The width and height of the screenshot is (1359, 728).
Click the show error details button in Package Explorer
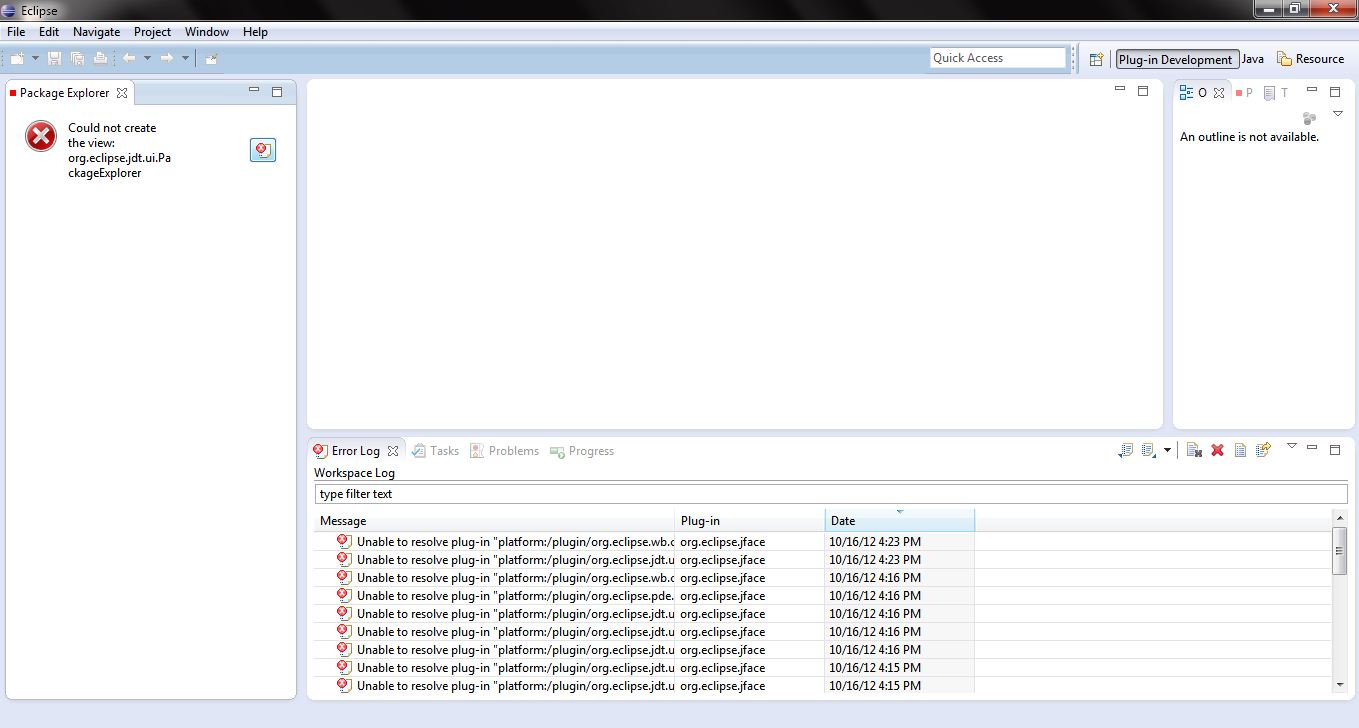click(262, 150)
